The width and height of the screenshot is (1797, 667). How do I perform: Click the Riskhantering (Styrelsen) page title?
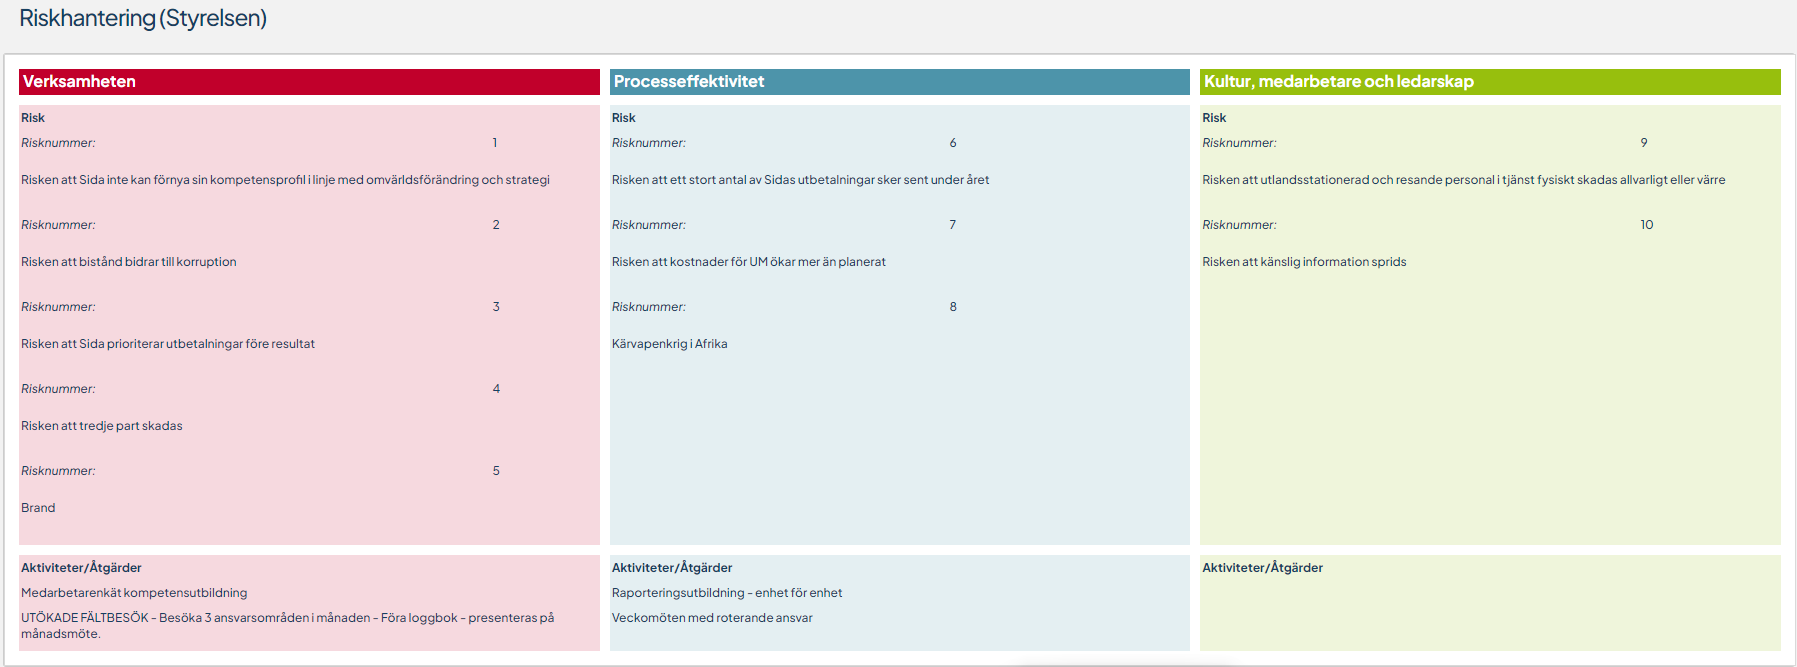tap(143, 18)
